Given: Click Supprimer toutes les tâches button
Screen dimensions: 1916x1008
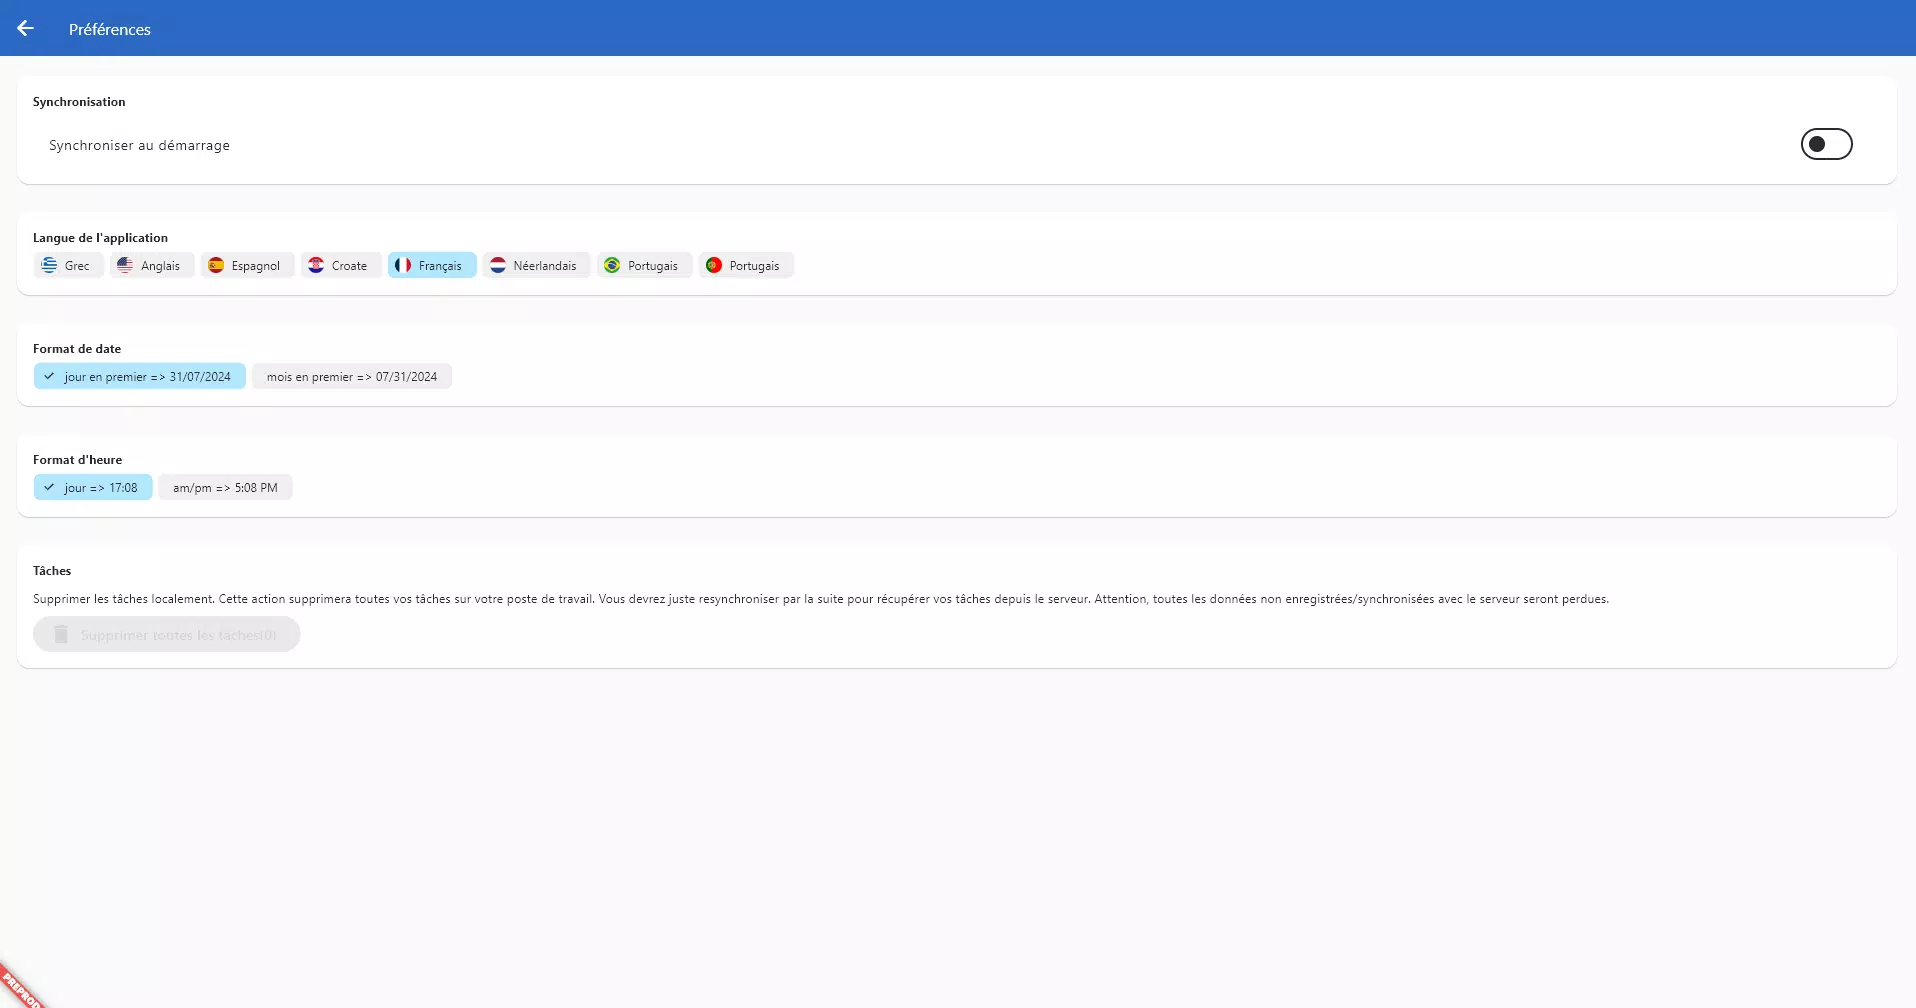Looking at the screenshot, I should (x=166, y=634).
